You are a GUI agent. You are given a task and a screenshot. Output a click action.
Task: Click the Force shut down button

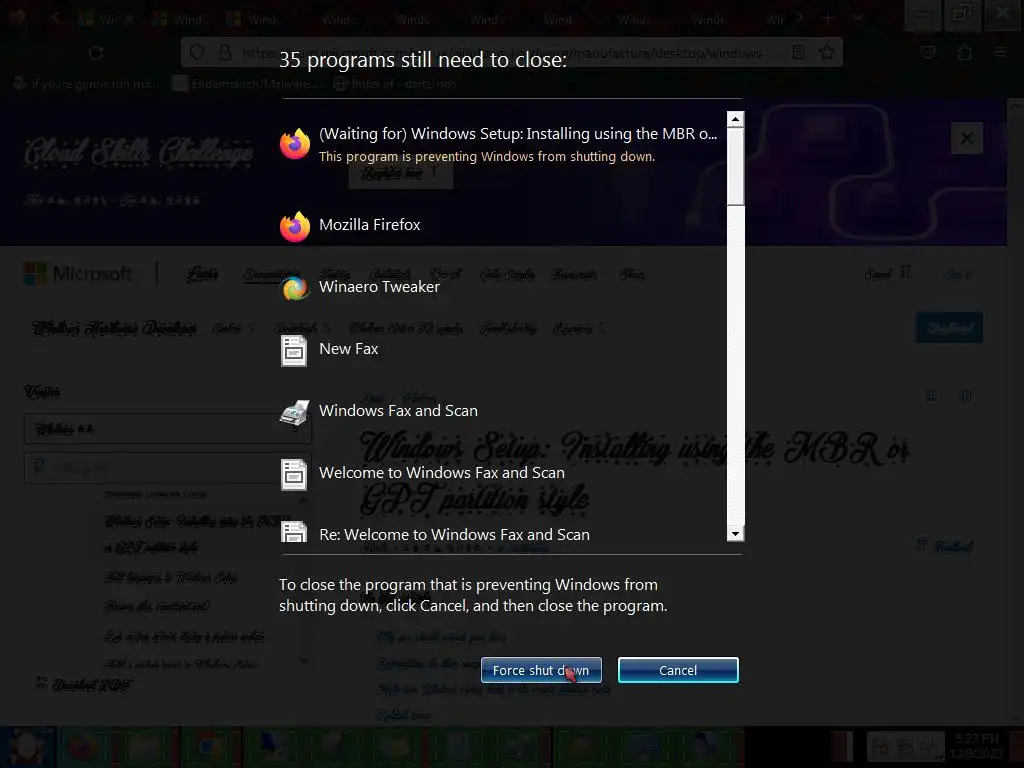click(541, 670)
